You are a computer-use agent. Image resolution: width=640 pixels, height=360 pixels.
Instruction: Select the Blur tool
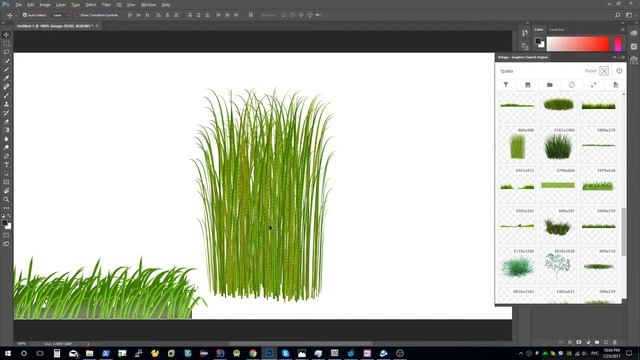coord(6,139)
